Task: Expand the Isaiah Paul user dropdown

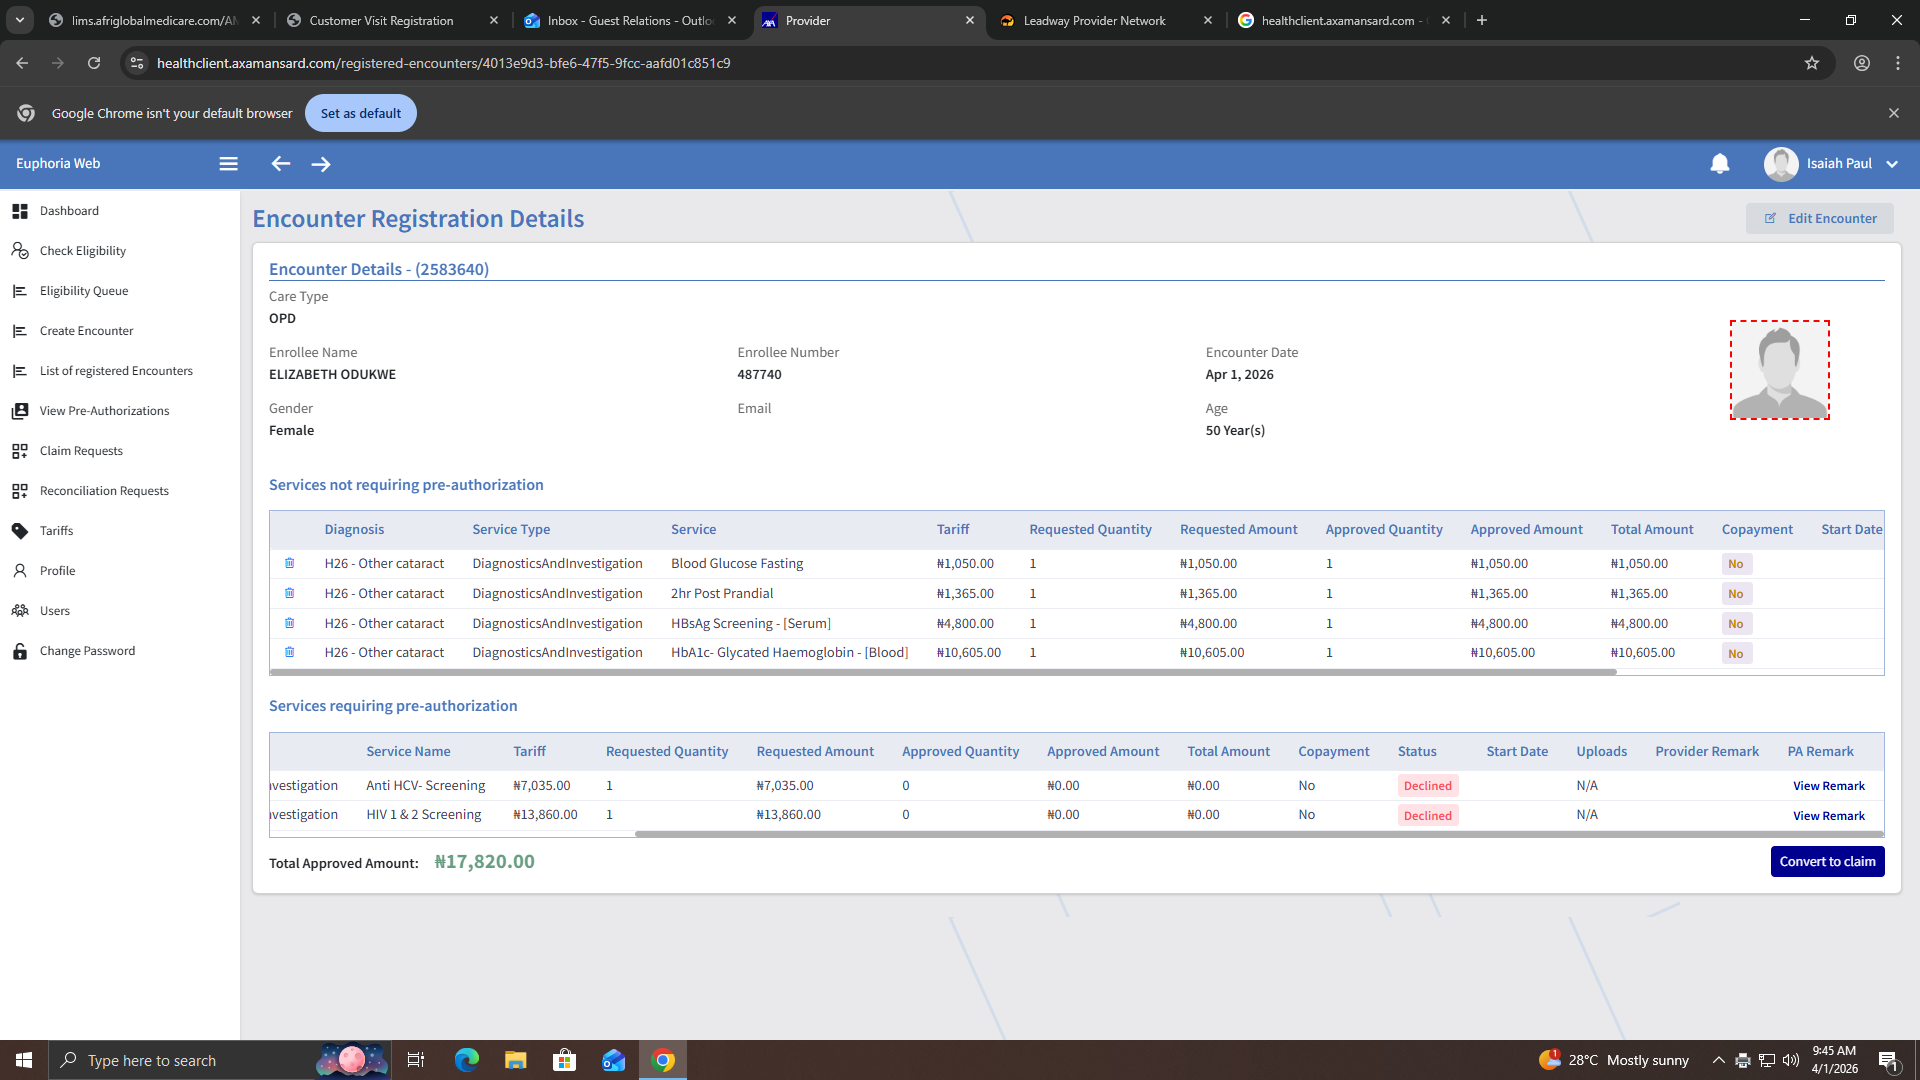Action: click(x=1891, y=164)
